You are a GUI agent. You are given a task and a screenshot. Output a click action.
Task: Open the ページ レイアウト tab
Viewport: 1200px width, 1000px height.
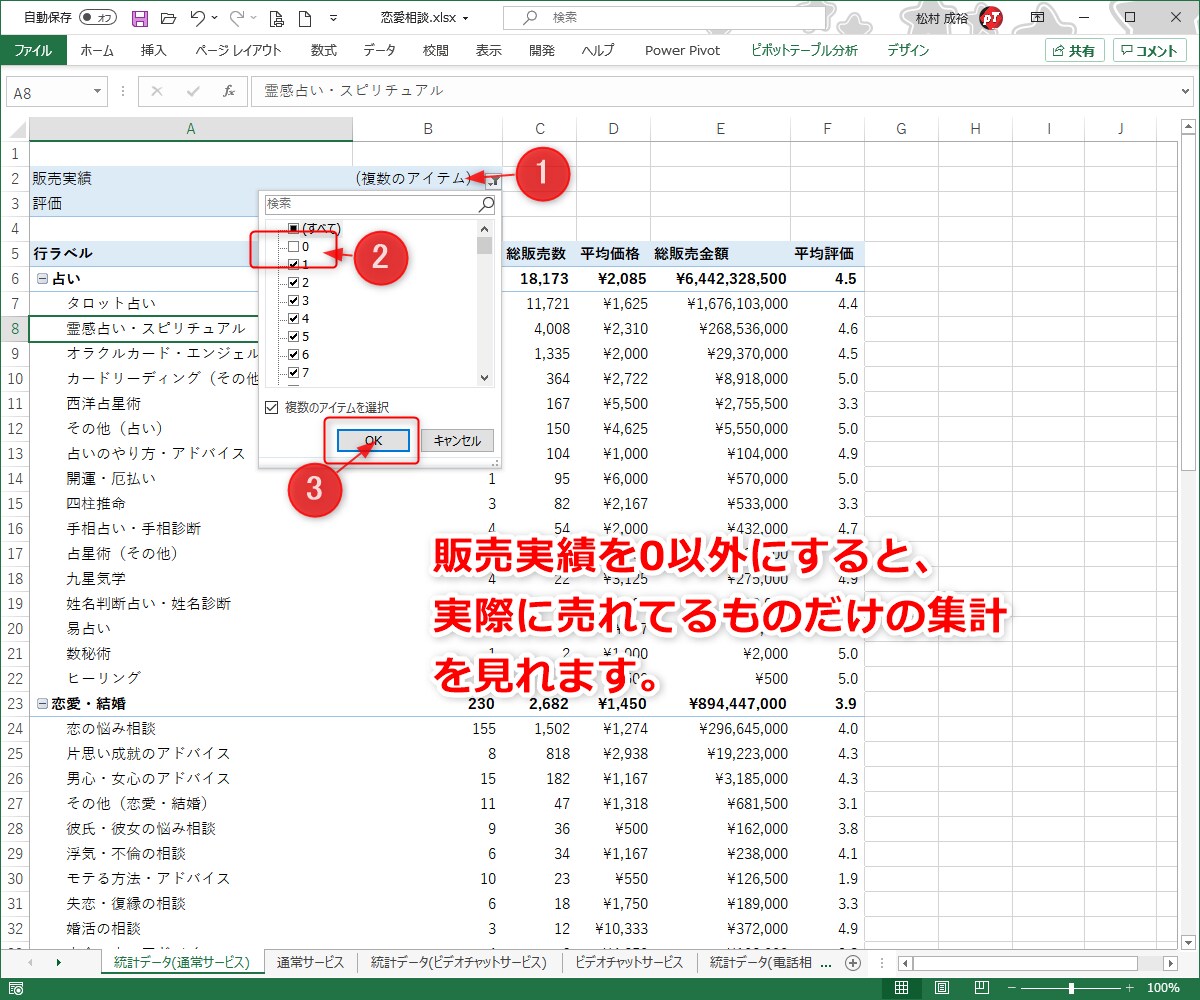click(x=238, y=50)
